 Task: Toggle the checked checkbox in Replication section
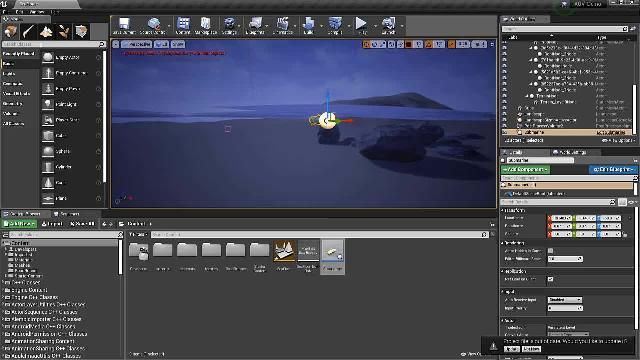point(550,279)
